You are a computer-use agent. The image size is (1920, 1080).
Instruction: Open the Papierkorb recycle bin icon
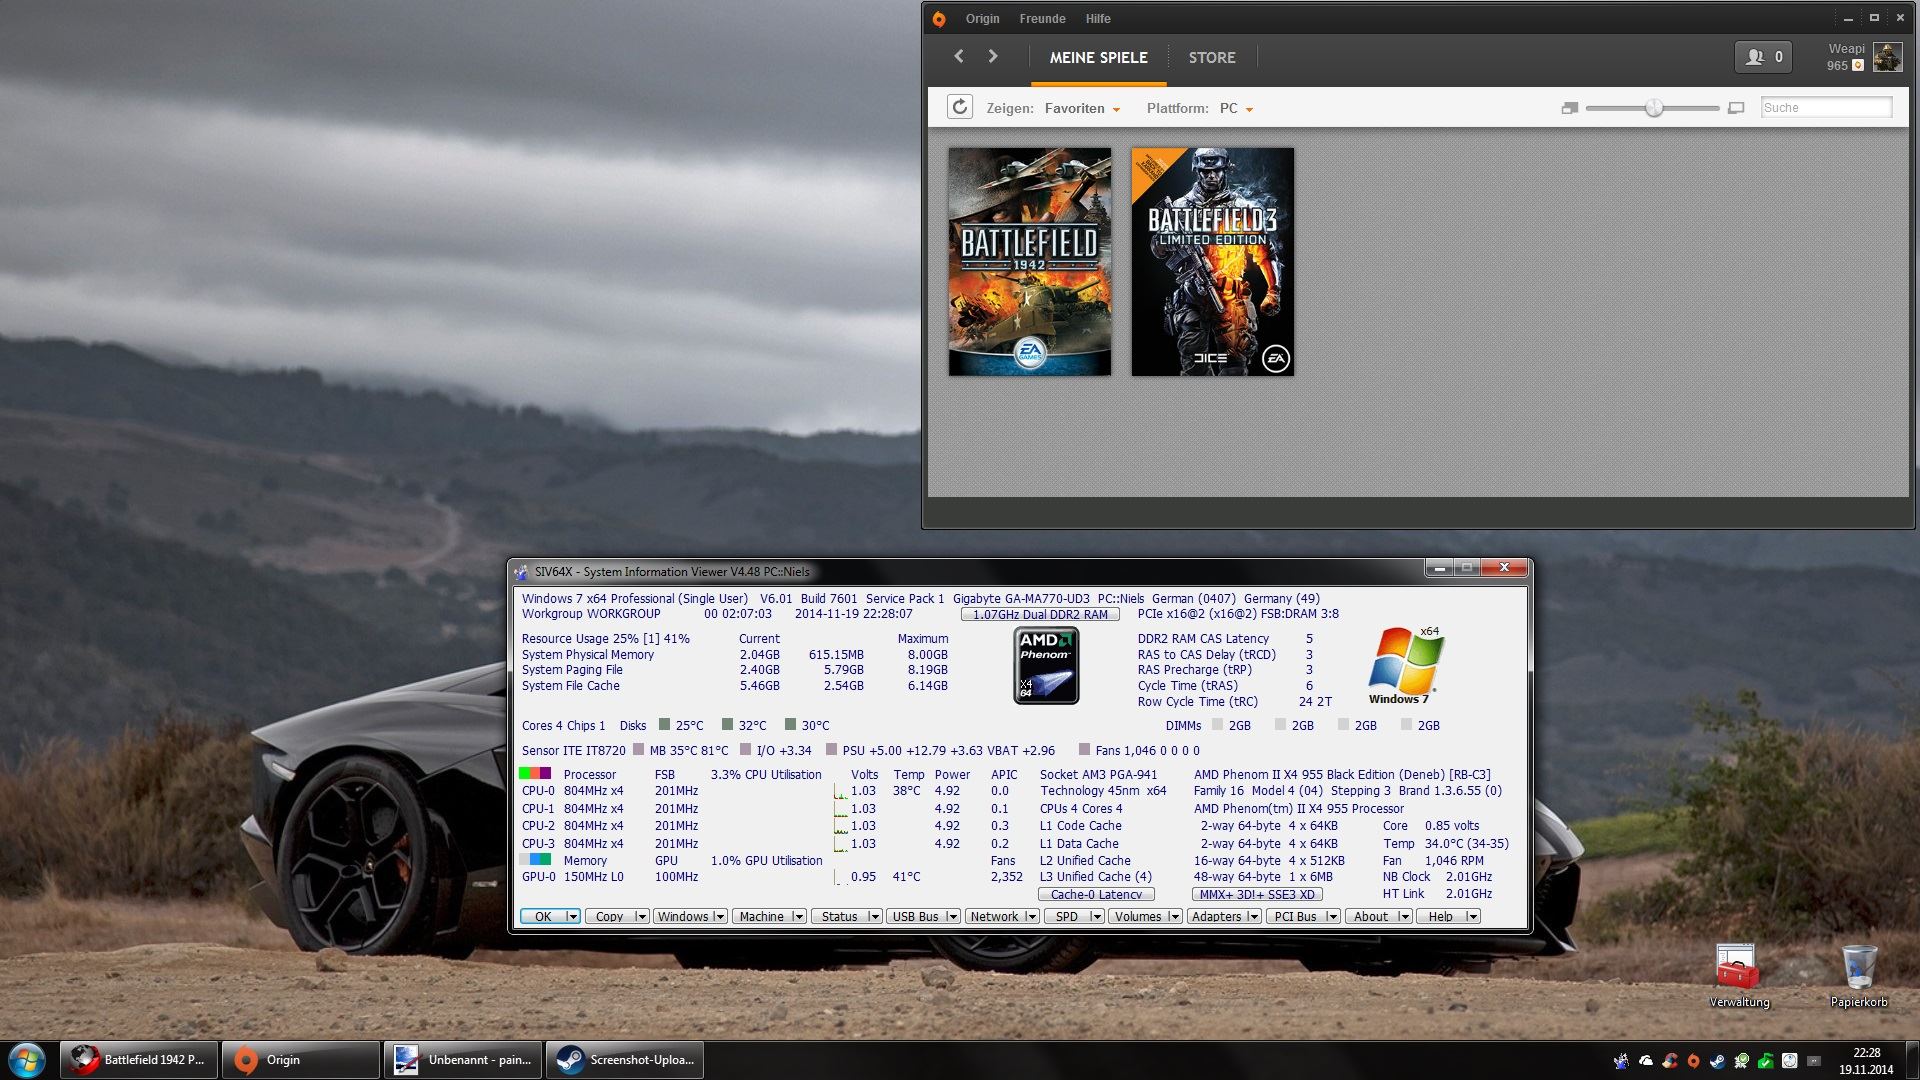pos(1859,975)
